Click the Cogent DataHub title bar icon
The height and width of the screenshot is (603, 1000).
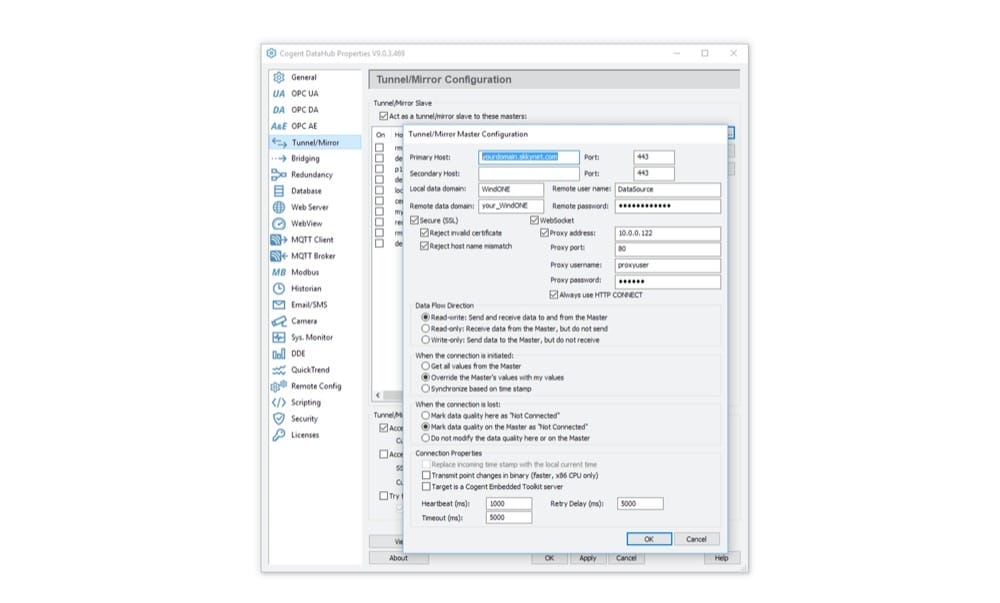click(x=272, y=54)
